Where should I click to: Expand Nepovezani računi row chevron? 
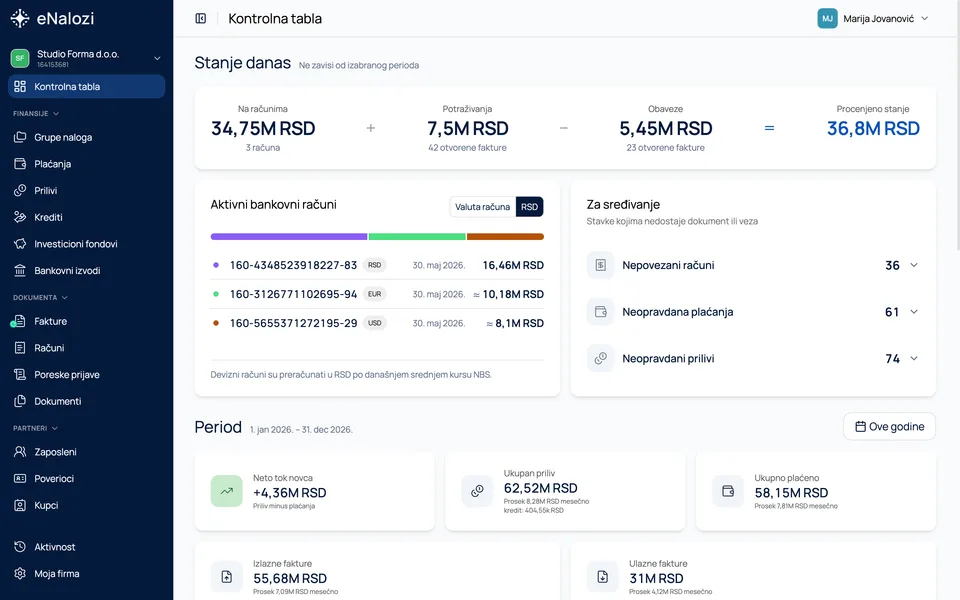click(914, 265)
